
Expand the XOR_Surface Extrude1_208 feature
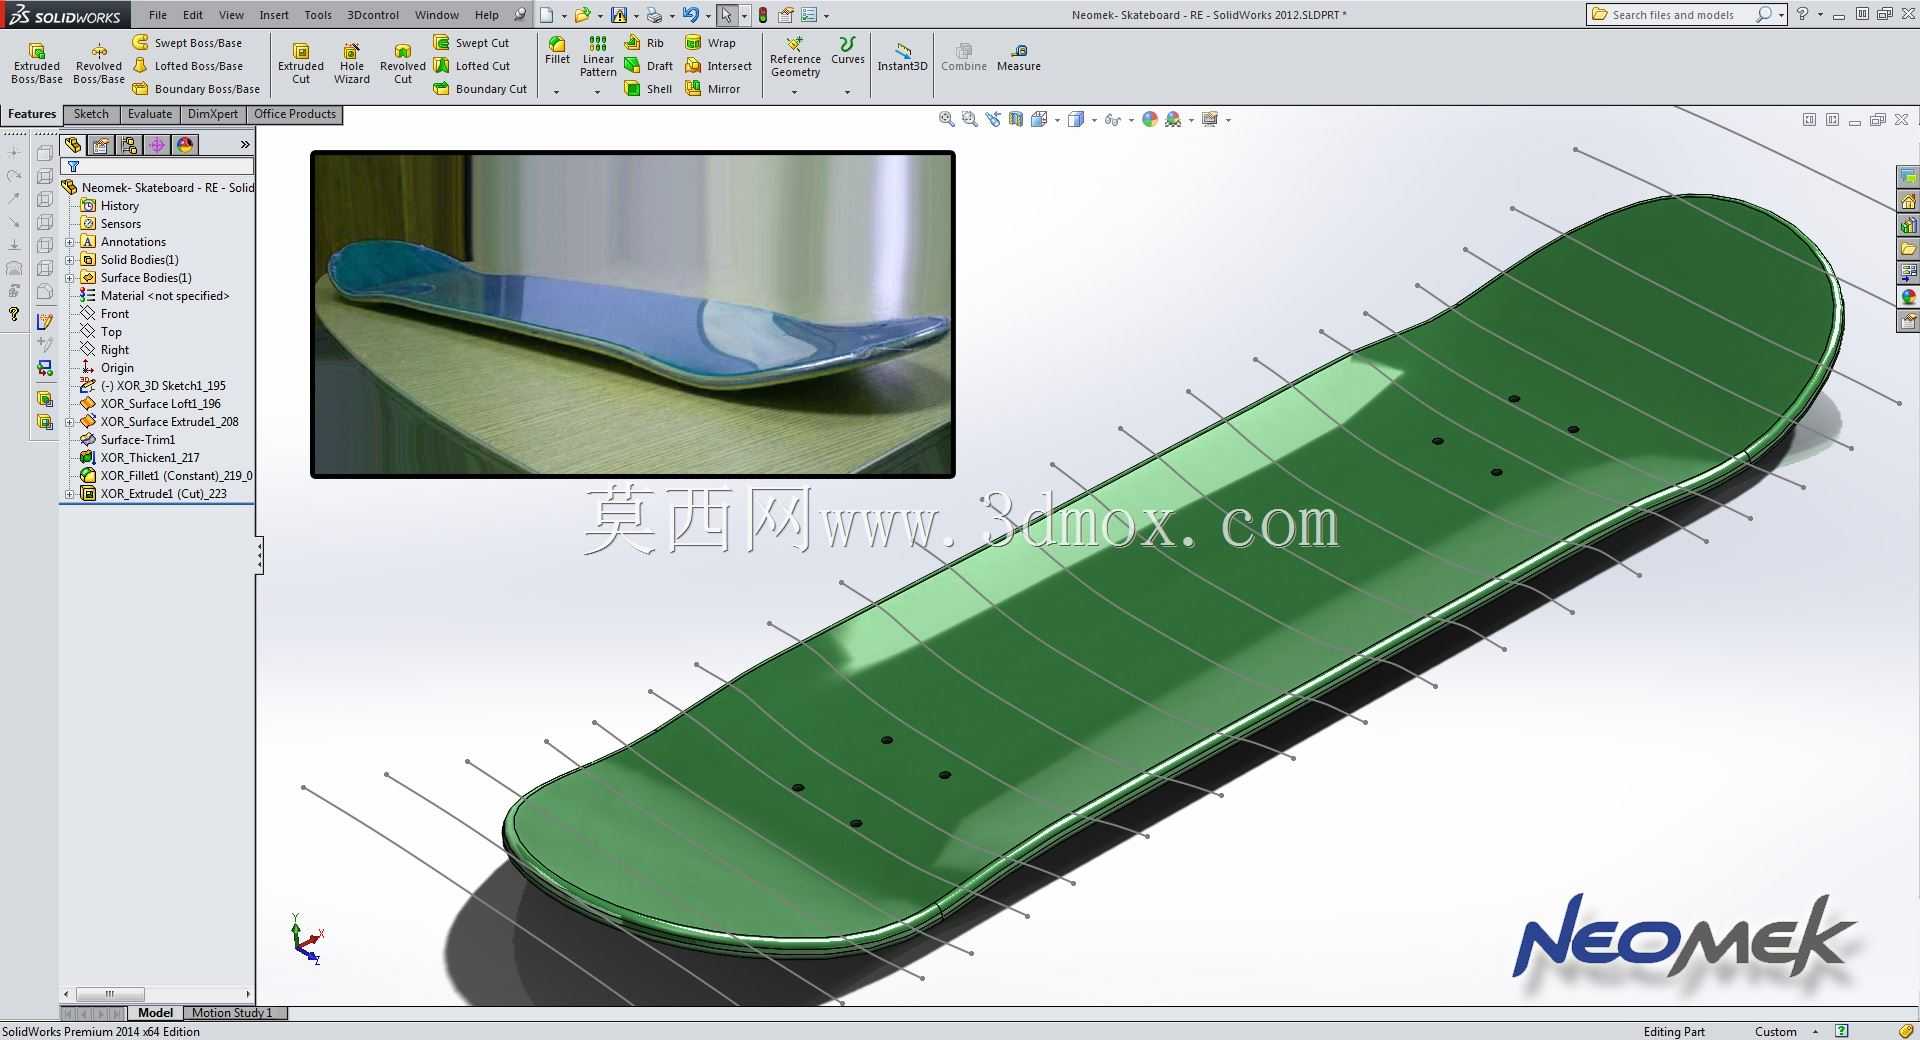tap(70, 422)
